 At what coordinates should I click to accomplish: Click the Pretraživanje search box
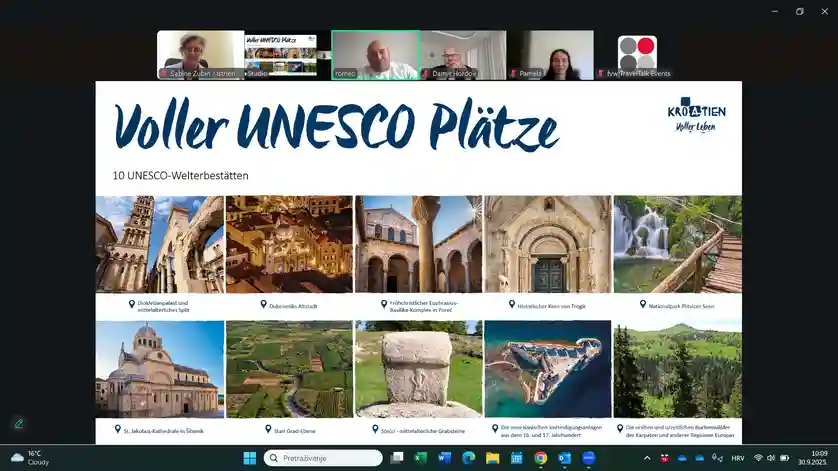coord(323,458)
